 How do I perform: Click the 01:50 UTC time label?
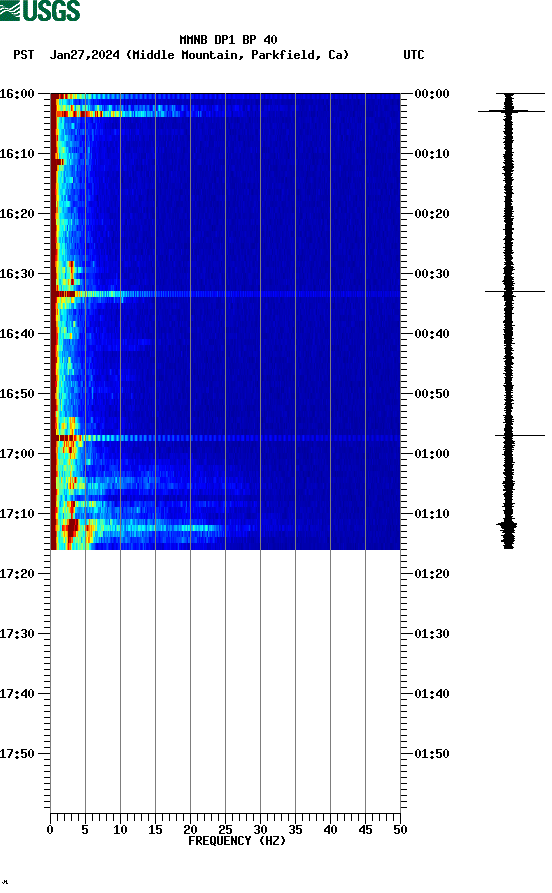(432, 753)
